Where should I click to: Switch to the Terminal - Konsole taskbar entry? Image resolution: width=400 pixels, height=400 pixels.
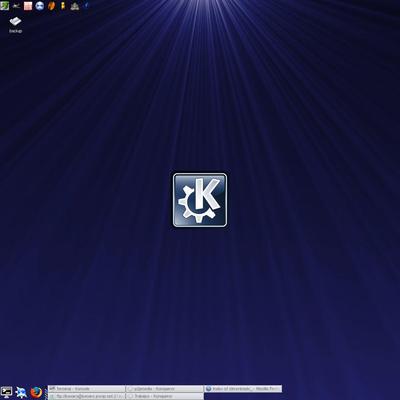tap(87, 389)
